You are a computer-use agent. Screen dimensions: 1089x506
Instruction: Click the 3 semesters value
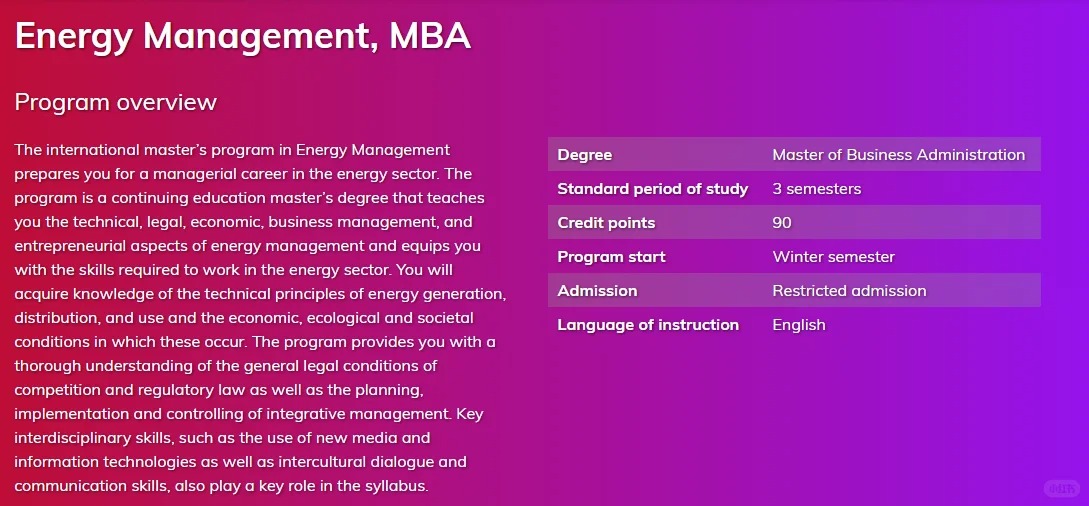[816, 189]
